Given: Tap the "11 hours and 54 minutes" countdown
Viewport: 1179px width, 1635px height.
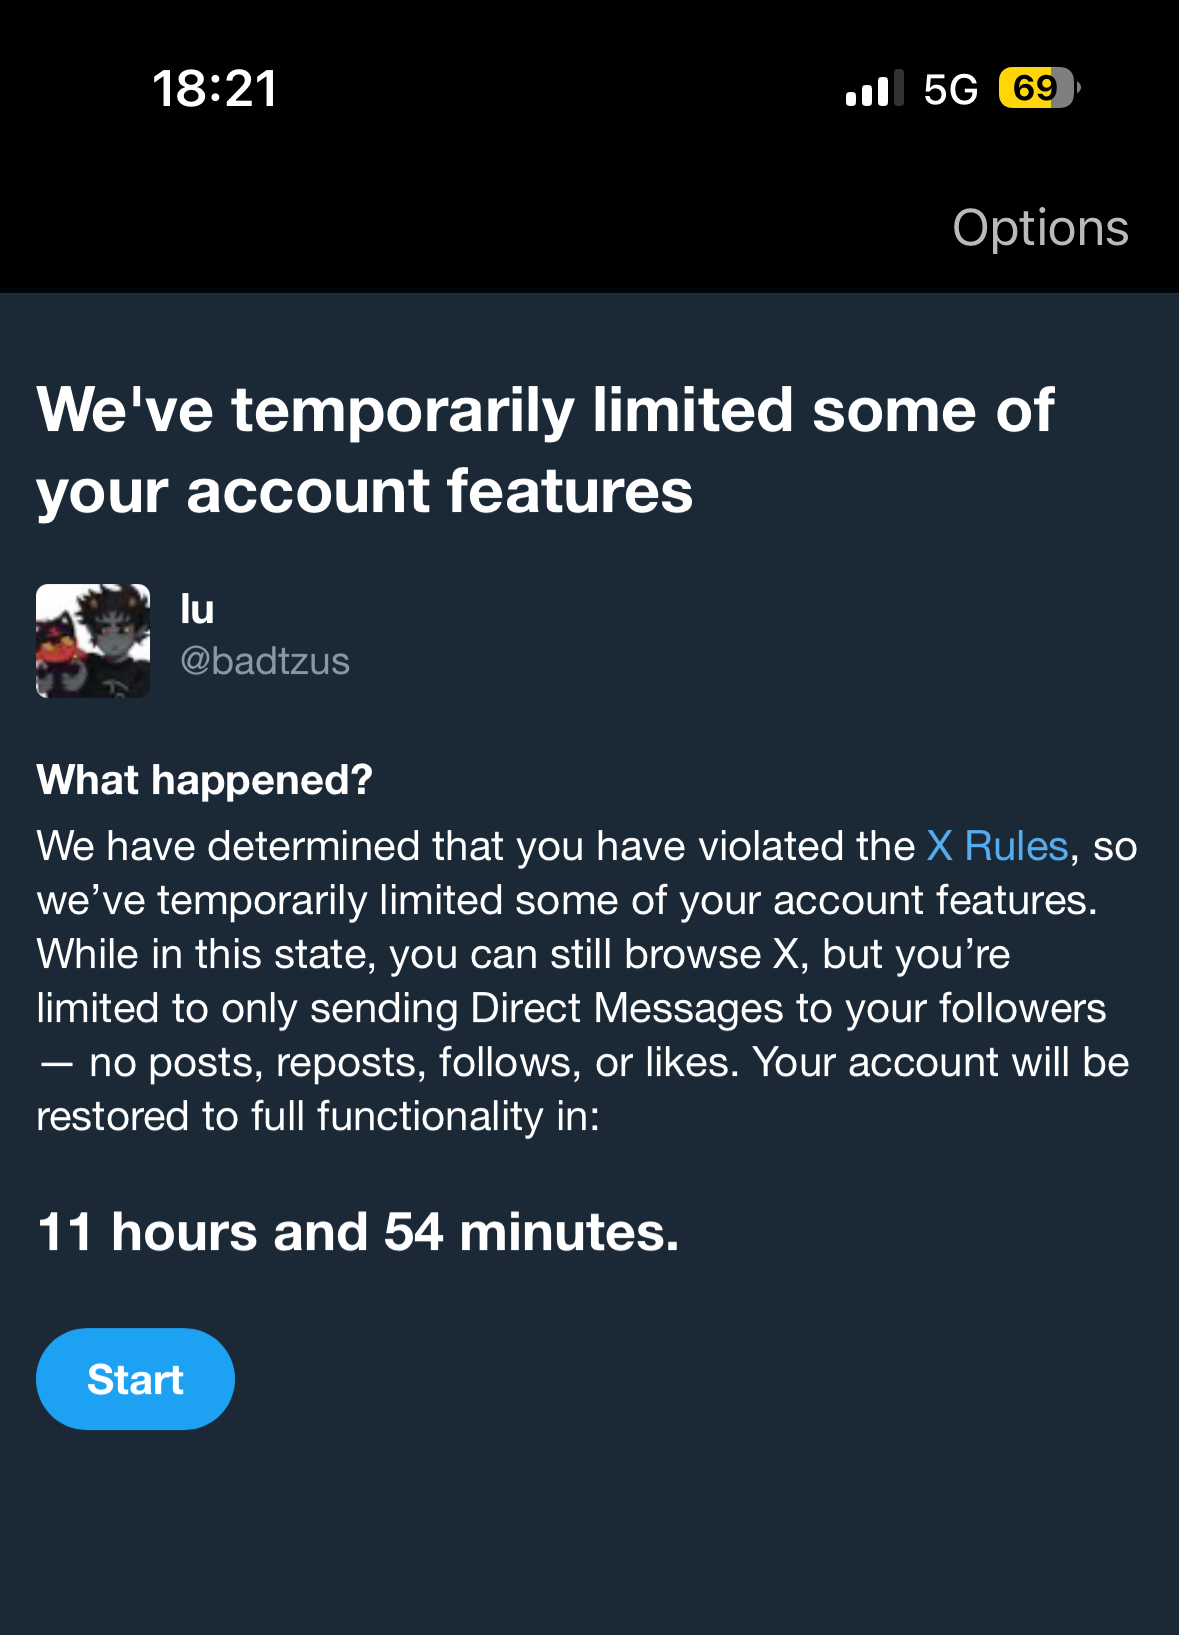Looking at the screenshot, I should coord(358,1231).
